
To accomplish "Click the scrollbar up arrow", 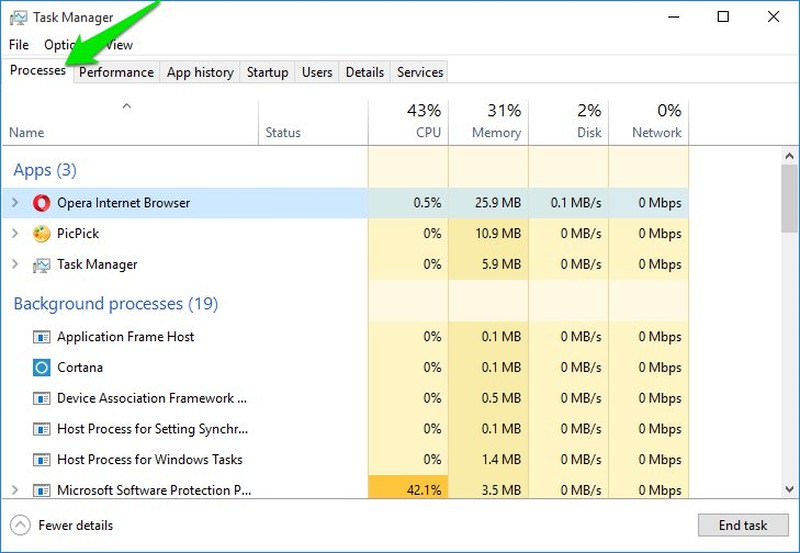I will click(x=790, y=156).
